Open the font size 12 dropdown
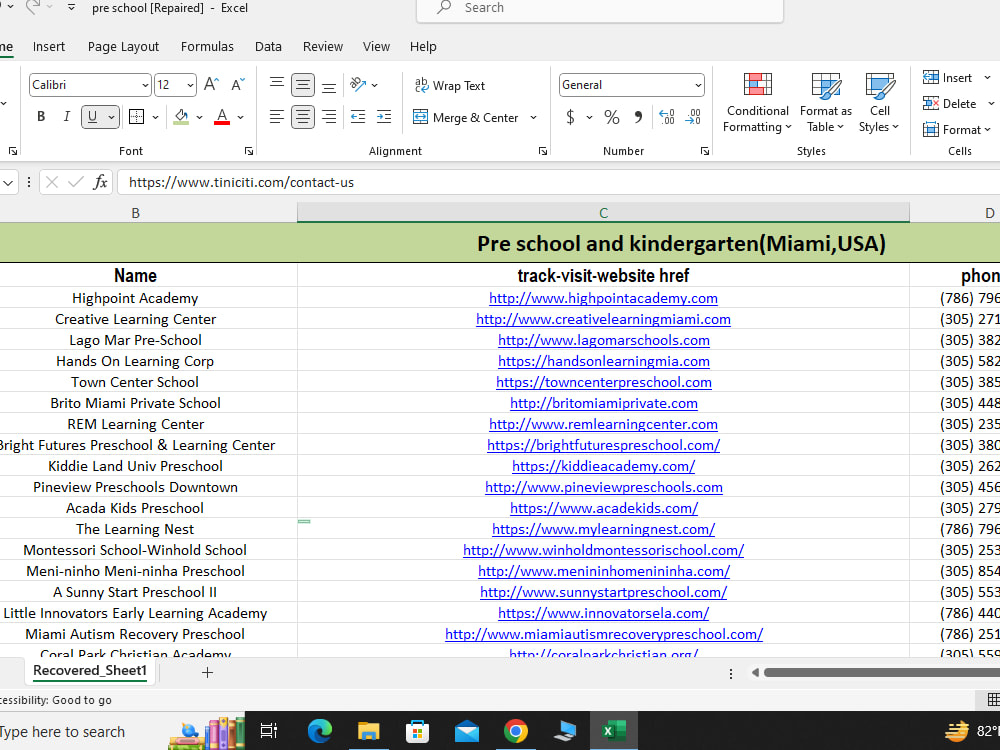Image resolution: width=1000 pixels, height=750 pixels. [x=191, y=85]
